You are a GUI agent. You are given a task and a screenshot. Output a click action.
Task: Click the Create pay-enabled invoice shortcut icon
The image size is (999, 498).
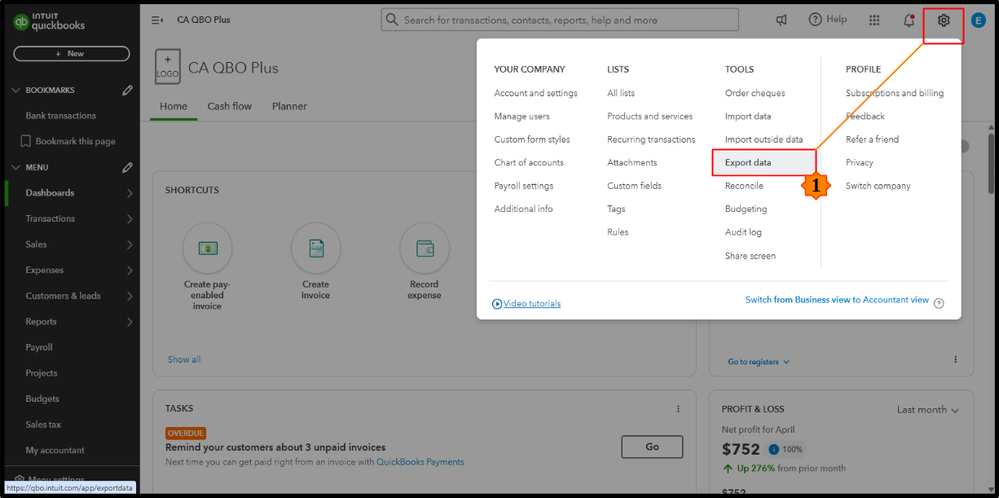207,248
